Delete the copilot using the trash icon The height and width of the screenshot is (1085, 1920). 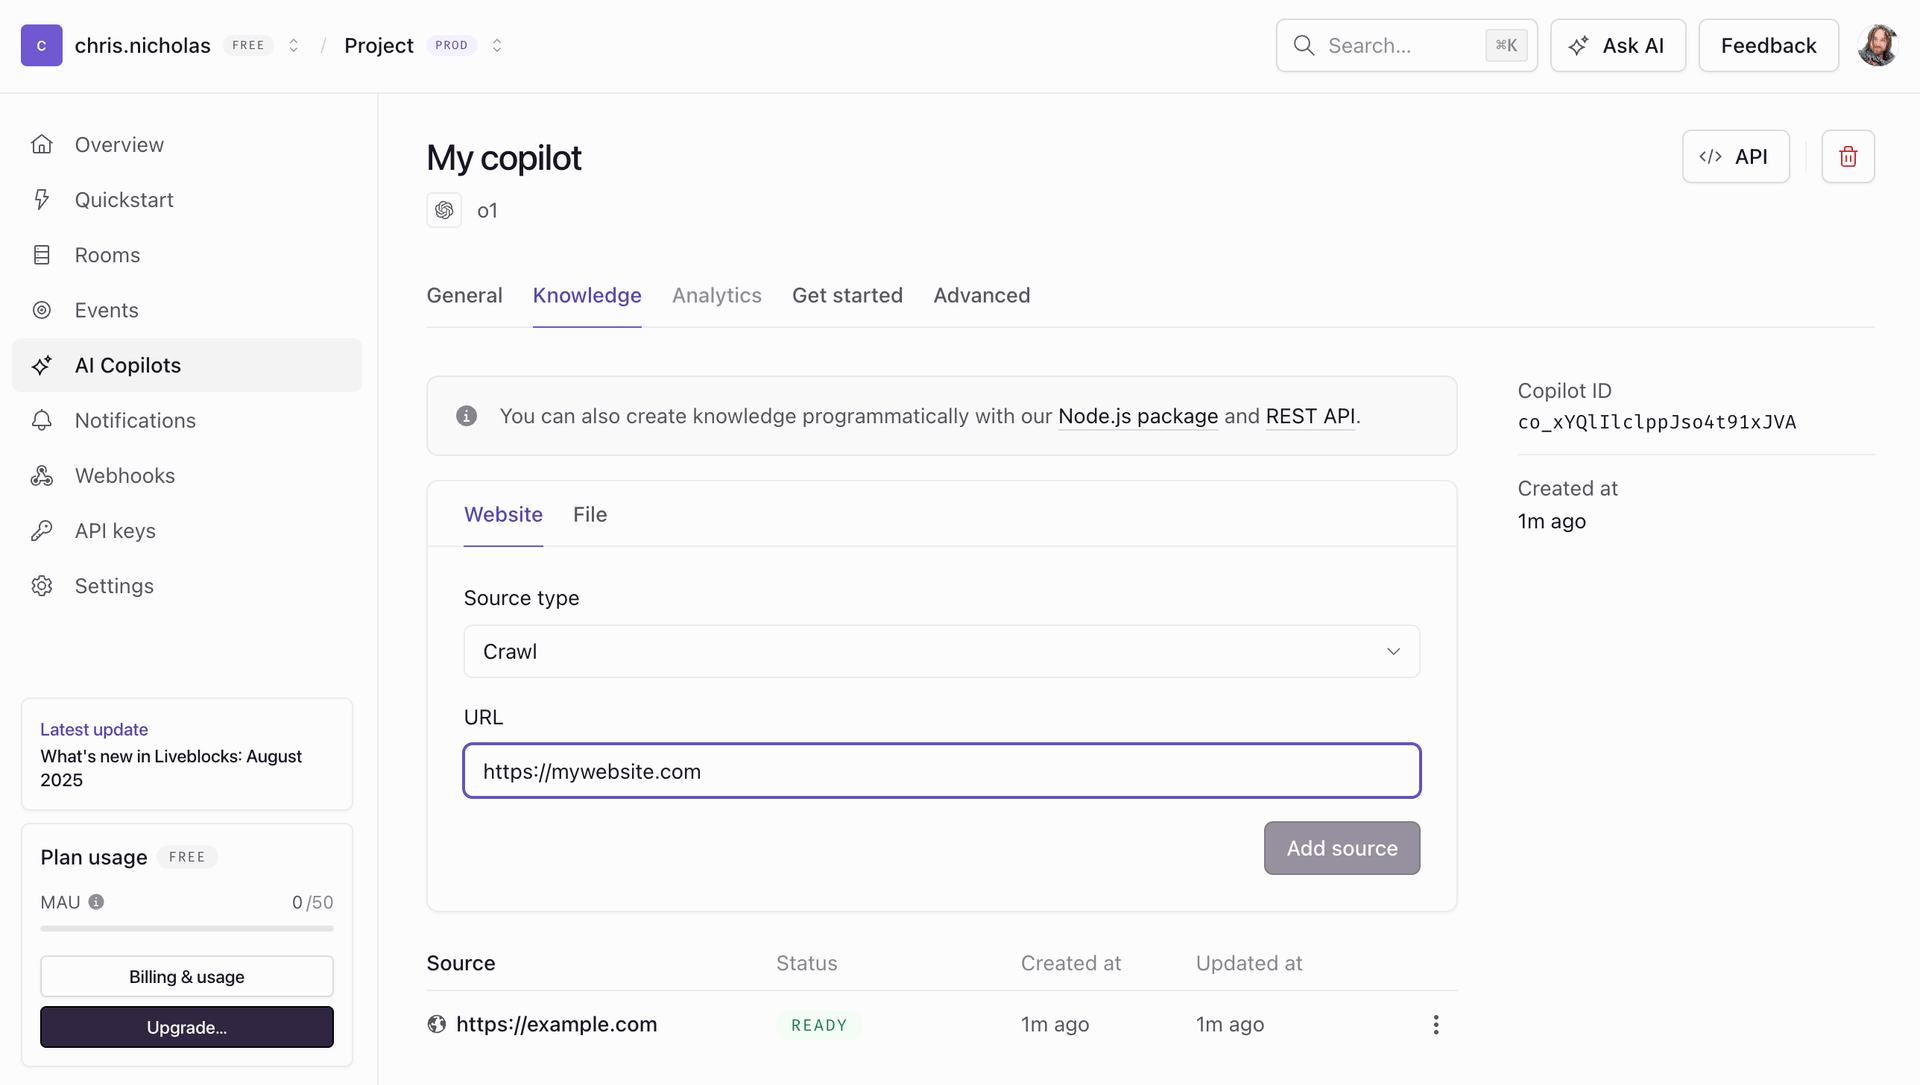coord(1848,156)
